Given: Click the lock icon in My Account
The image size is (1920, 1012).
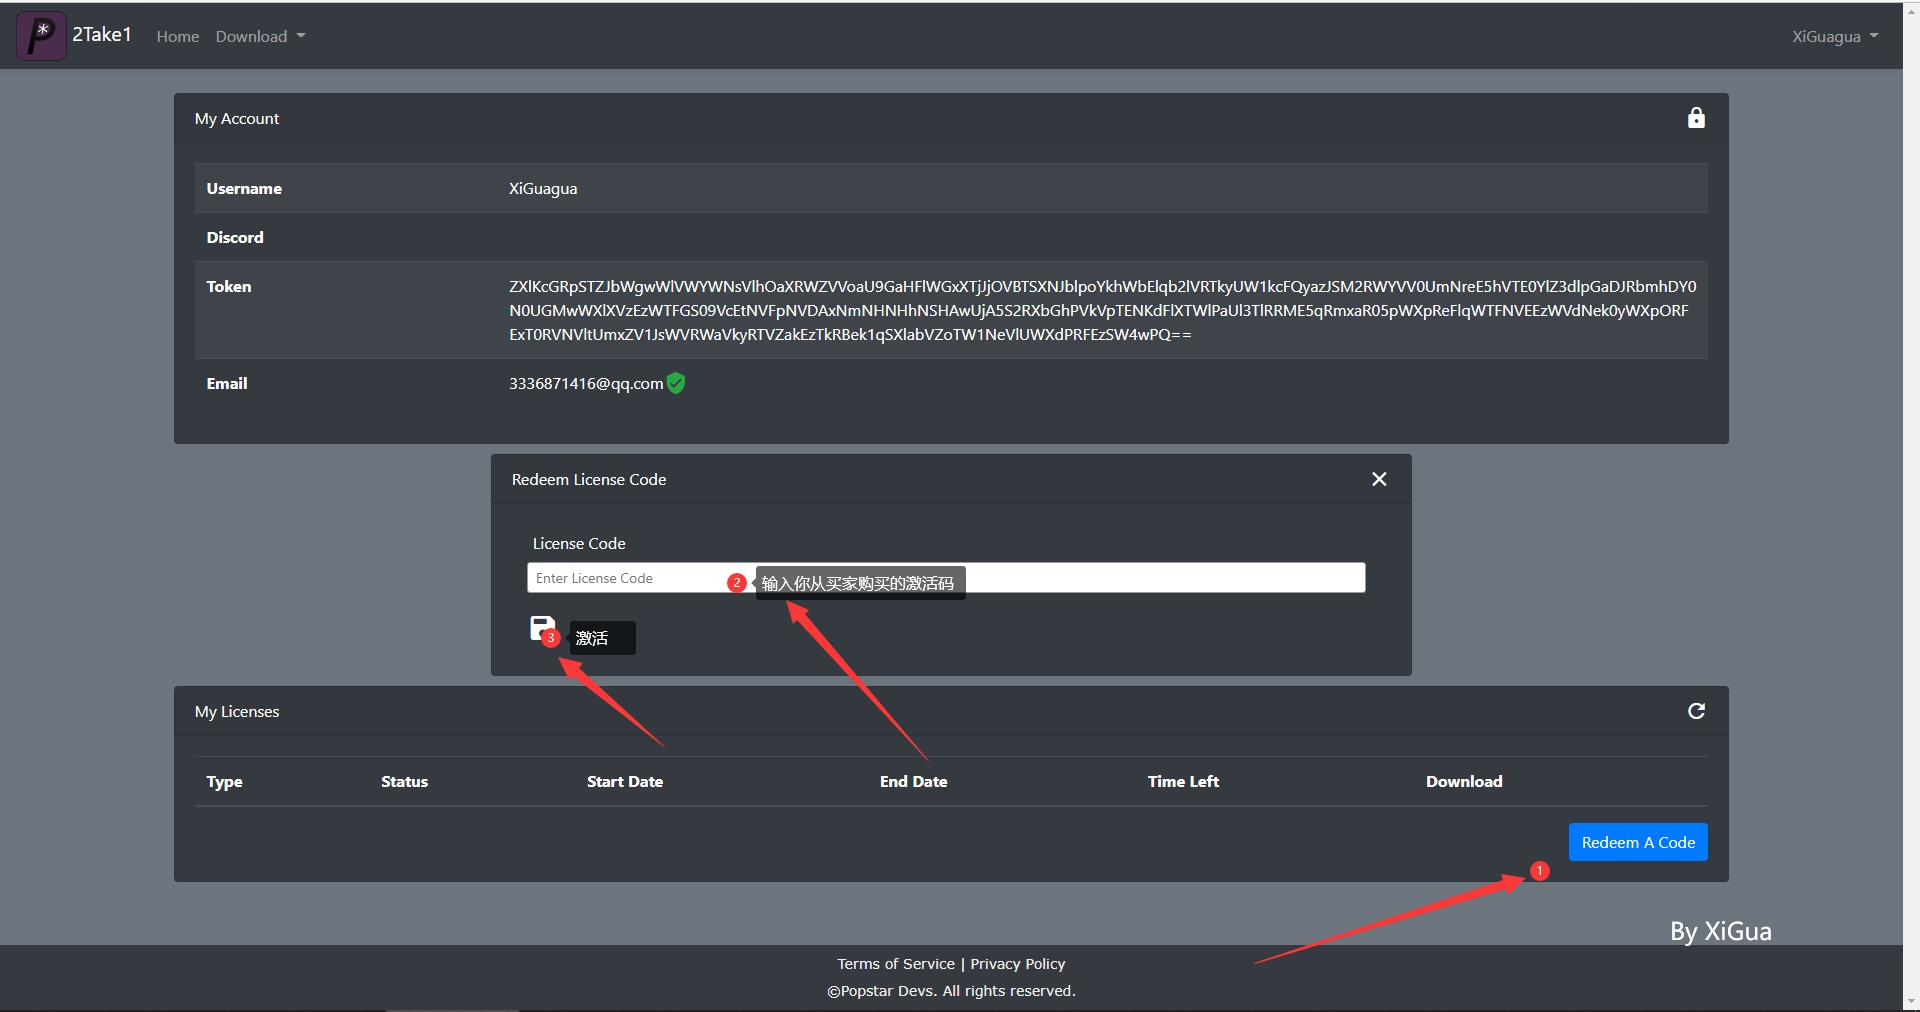Looking at the screenshot, I should tap(1695, 118).
